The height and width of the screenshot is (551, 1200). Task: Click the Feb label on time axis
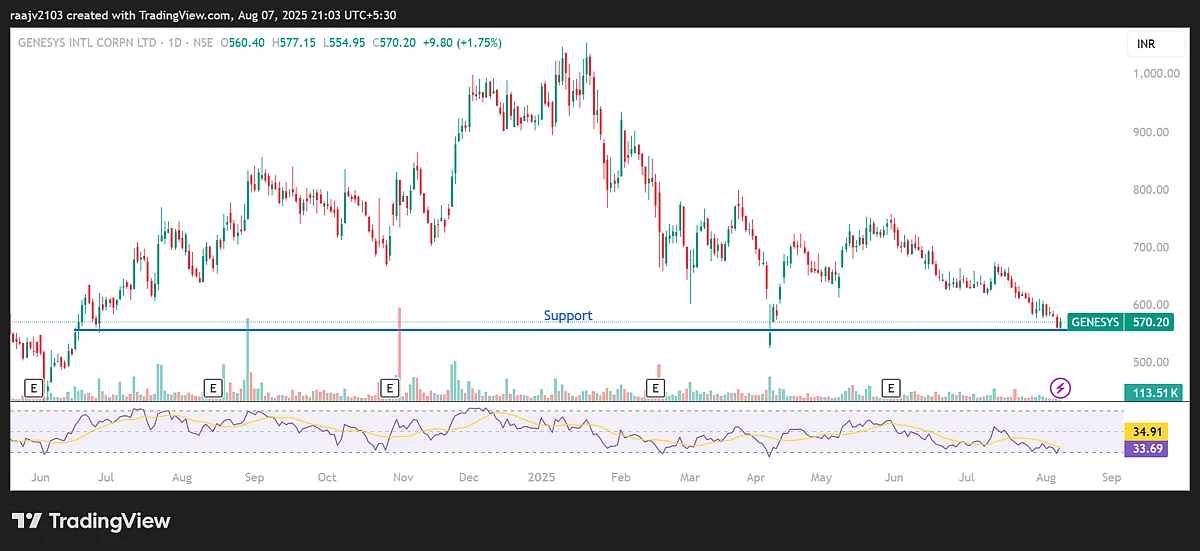(x=620, y=478)
